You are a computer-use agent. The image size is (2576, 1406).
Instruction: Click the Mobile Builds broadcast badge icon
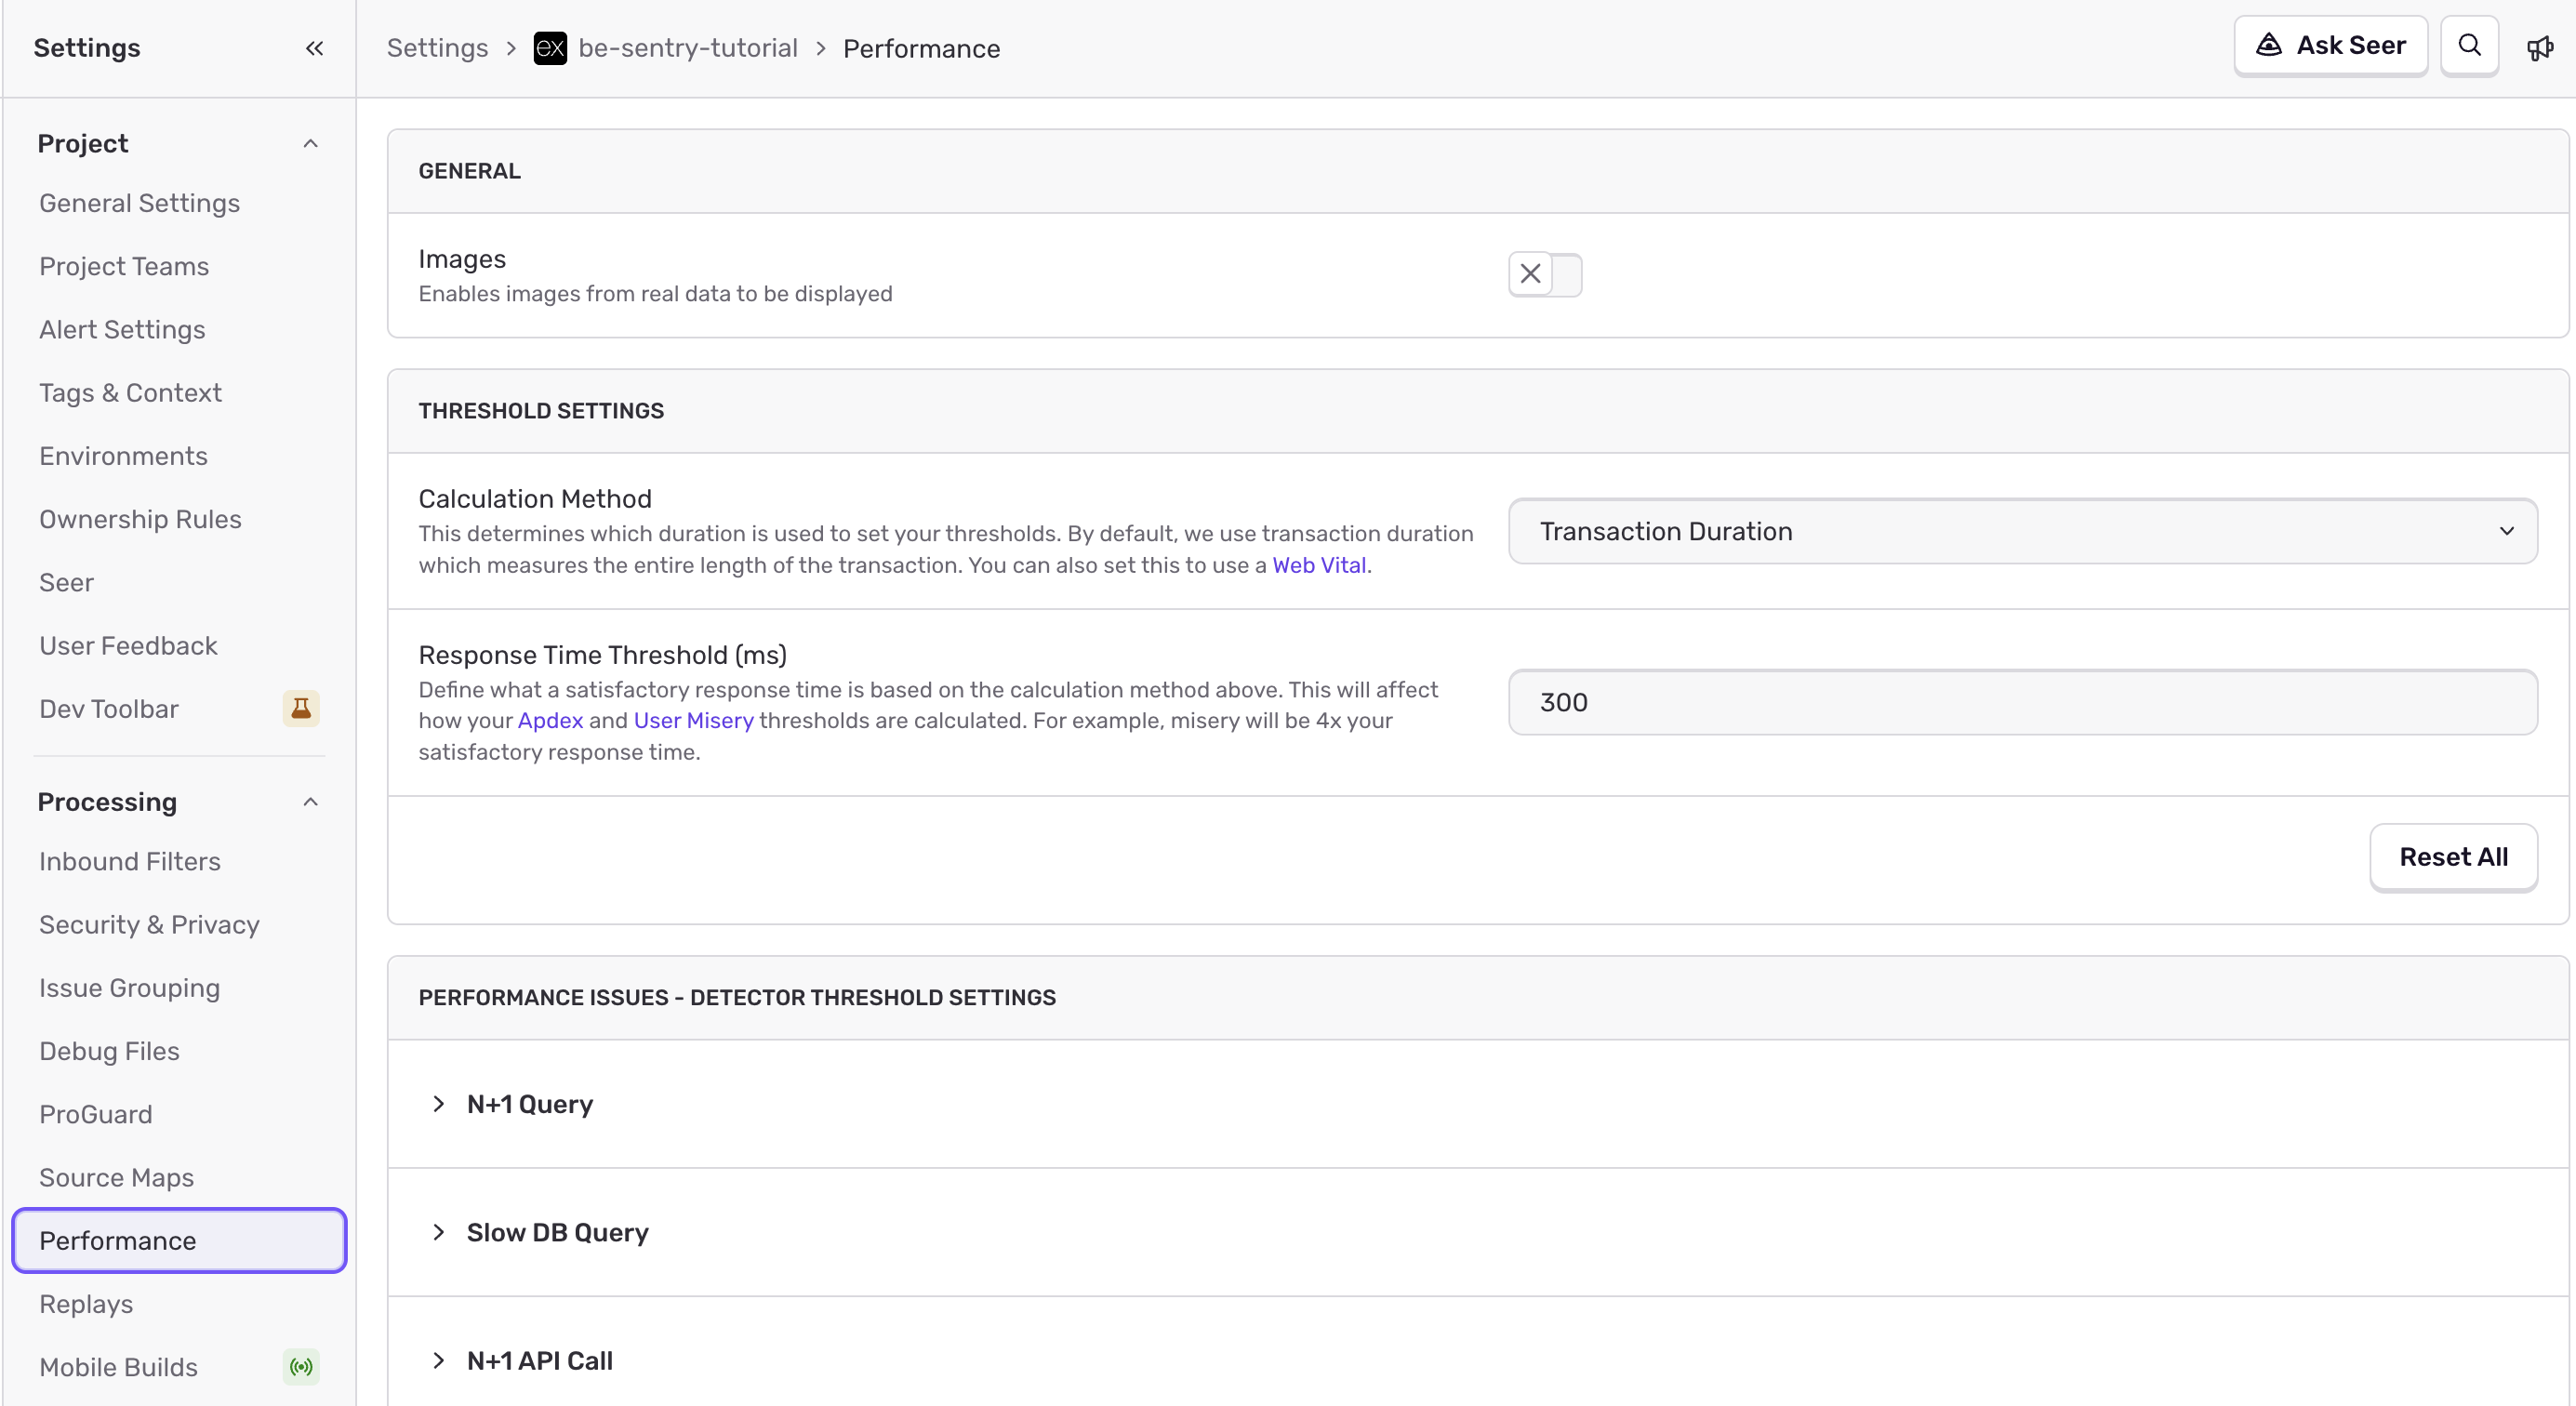[x=301, y=1366]
